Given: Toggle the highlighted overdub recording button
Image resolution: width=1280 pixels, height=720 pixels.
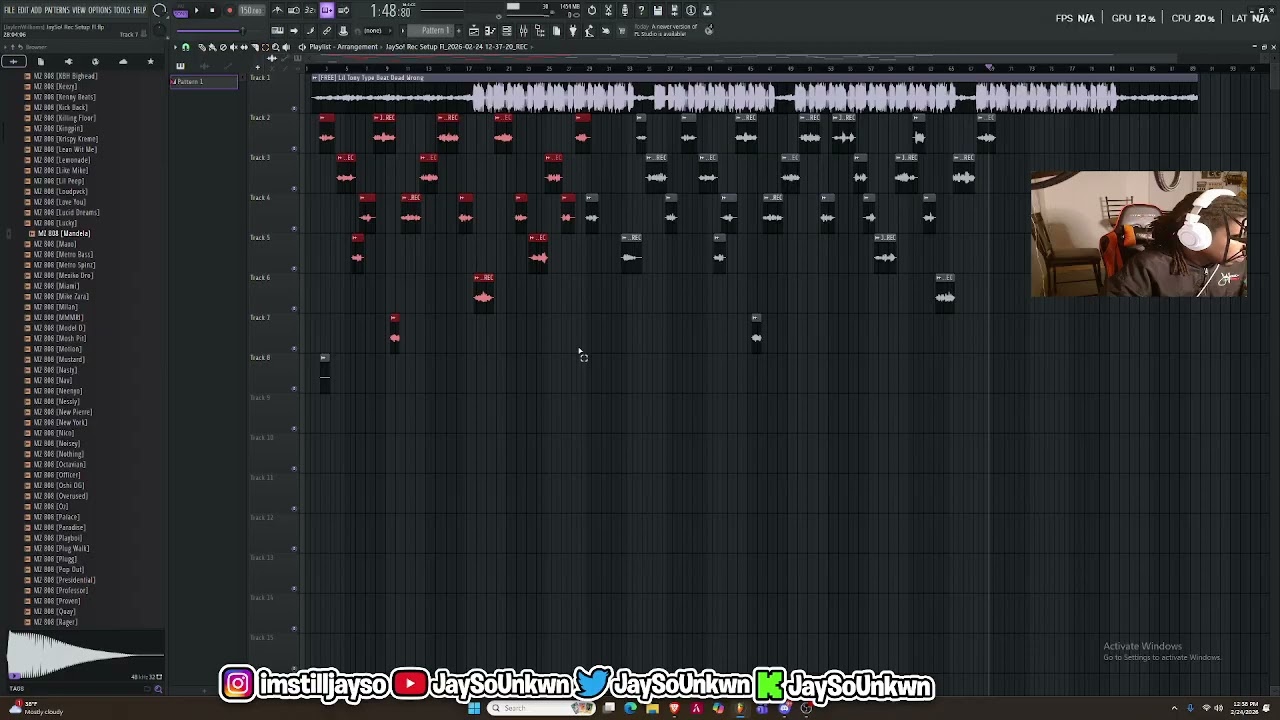Looking at the screenshot, I should [327, 10].
